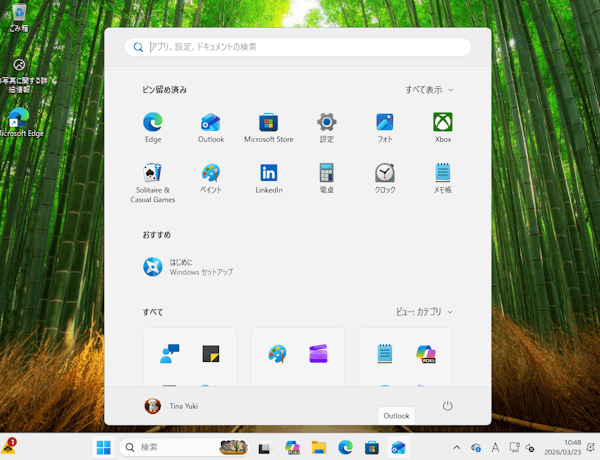Open the network display tray icon

pos(515,447)
